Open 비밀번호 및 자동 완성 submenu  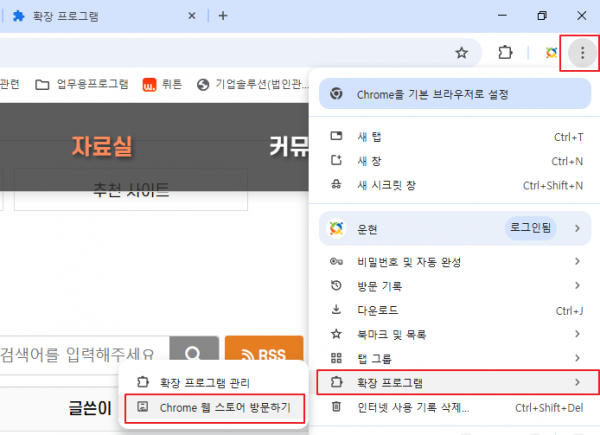(455, 262)
